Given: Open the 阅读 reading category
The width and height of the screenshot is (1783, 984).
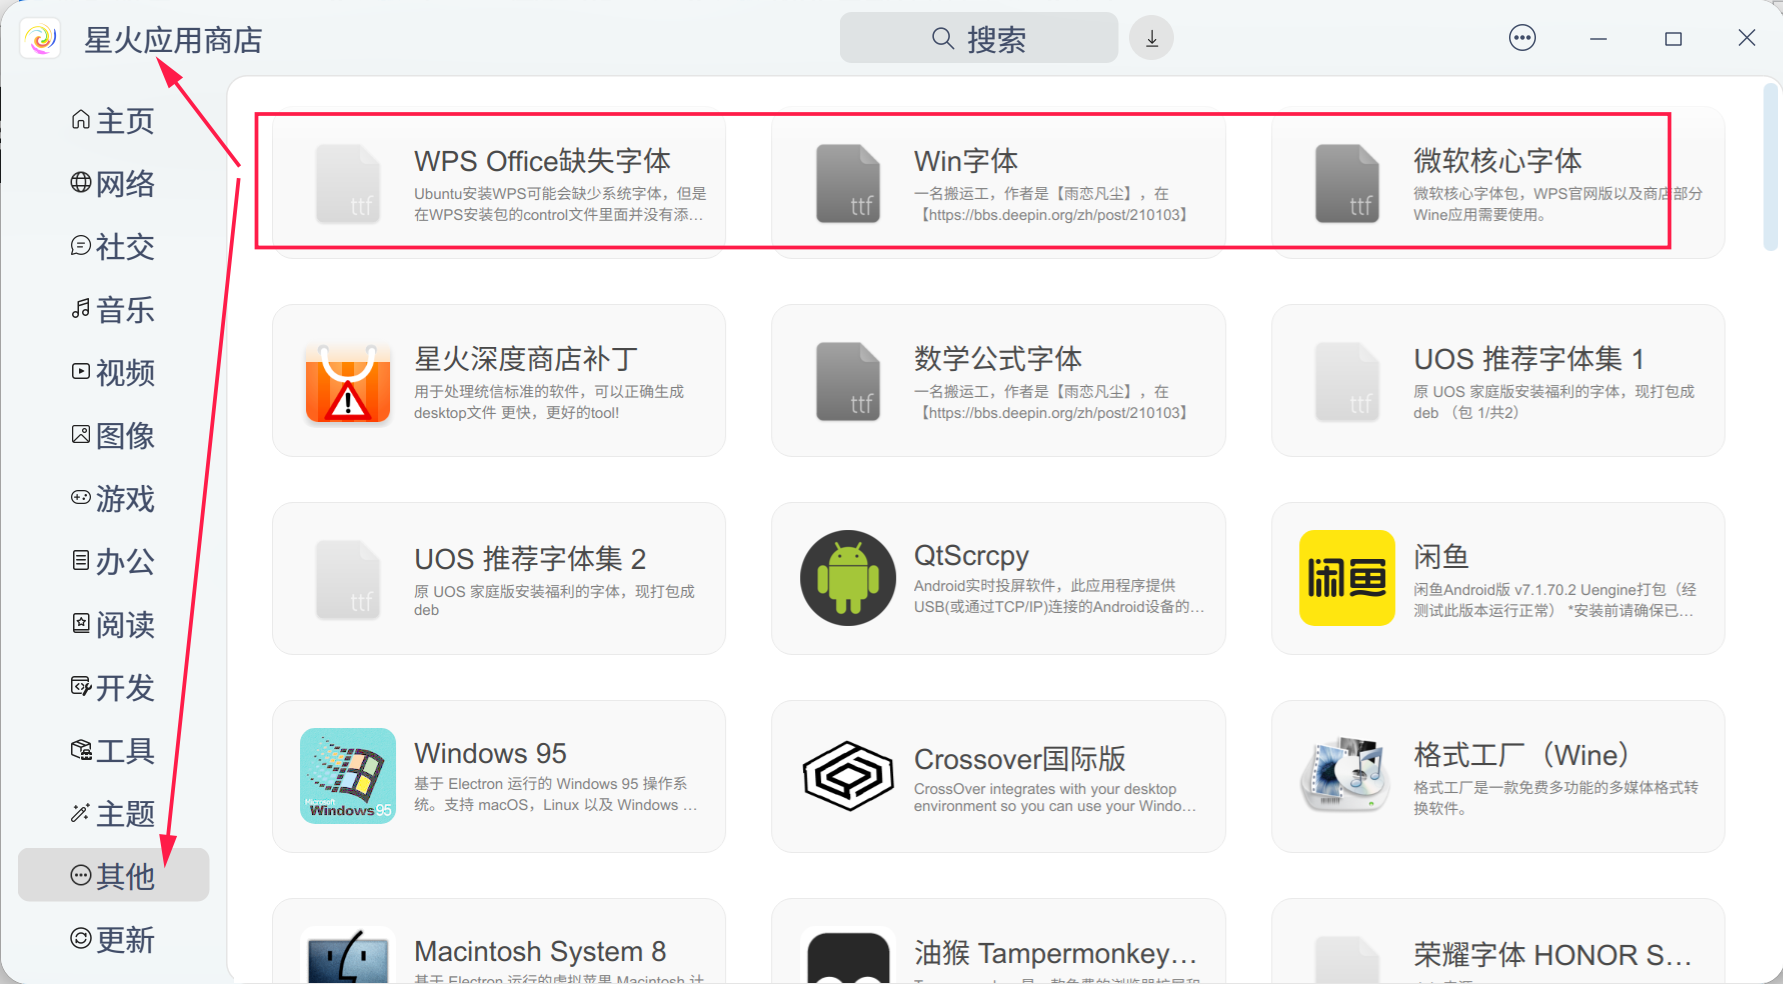Looking at the screenshot, I should click(113, 625).
